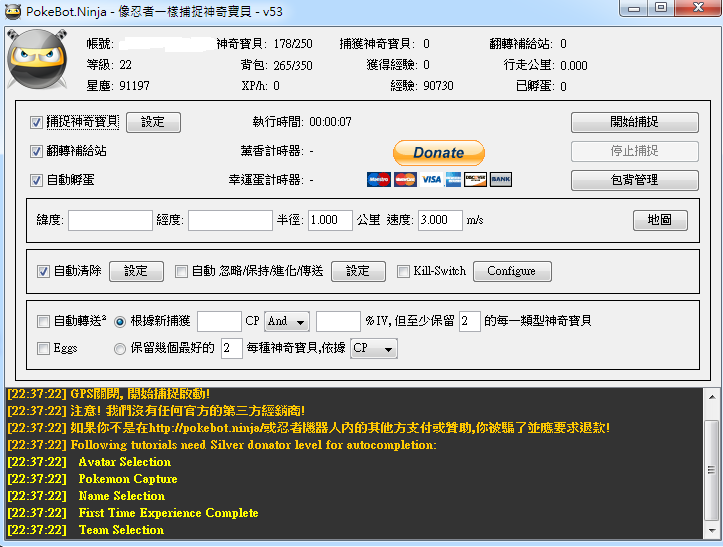
Task: Click the 經驗 90730 value
Action: (x=438, y=86)
